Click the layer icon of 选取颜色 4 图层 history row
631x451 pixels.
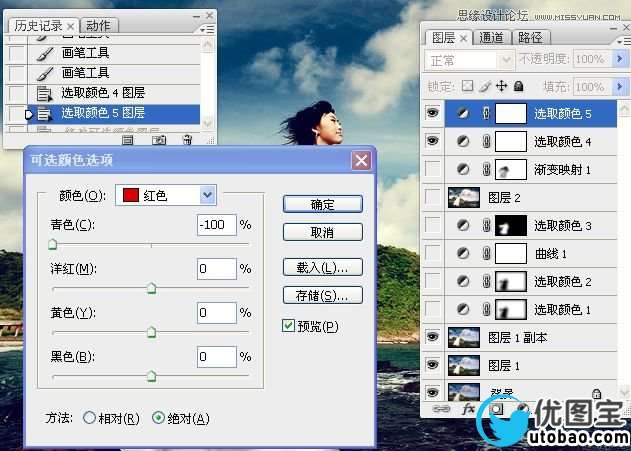44,93
